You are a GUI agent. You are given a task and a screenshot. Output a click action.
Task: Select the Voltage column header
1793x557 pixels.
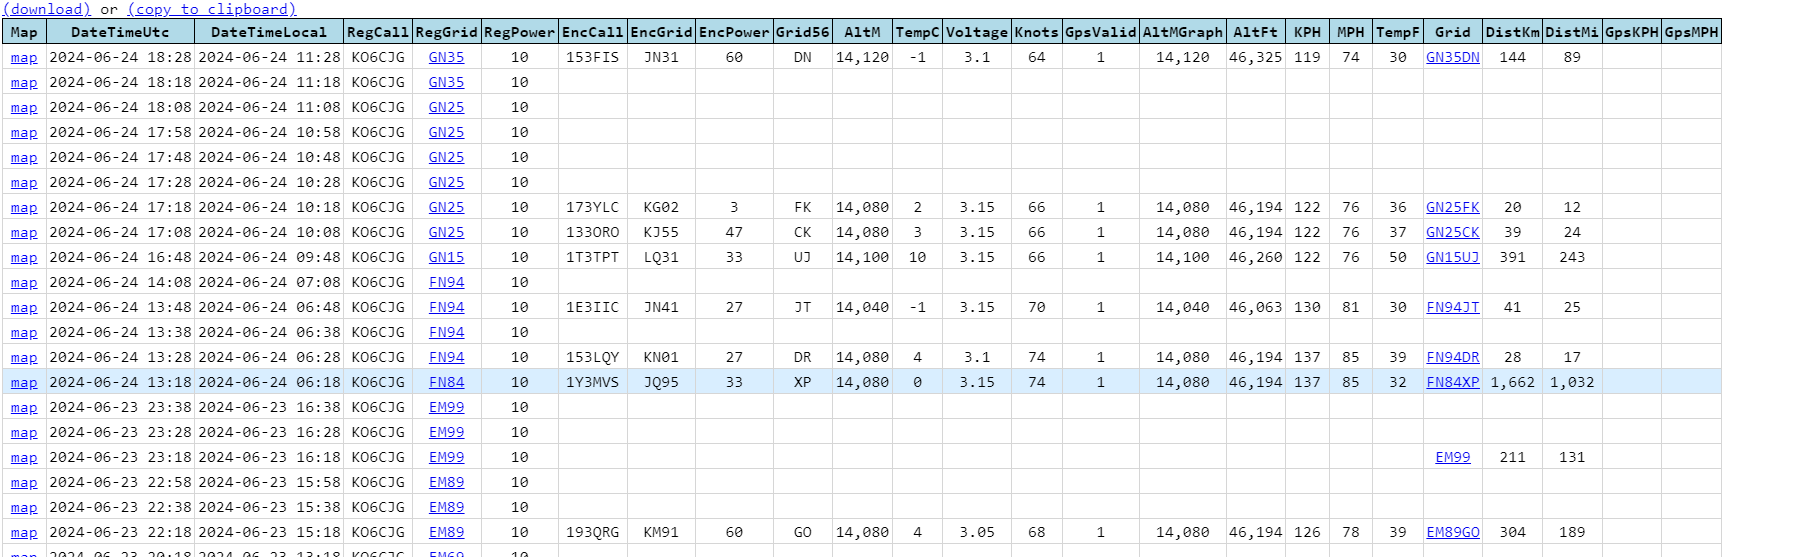[x=976, y=32]
